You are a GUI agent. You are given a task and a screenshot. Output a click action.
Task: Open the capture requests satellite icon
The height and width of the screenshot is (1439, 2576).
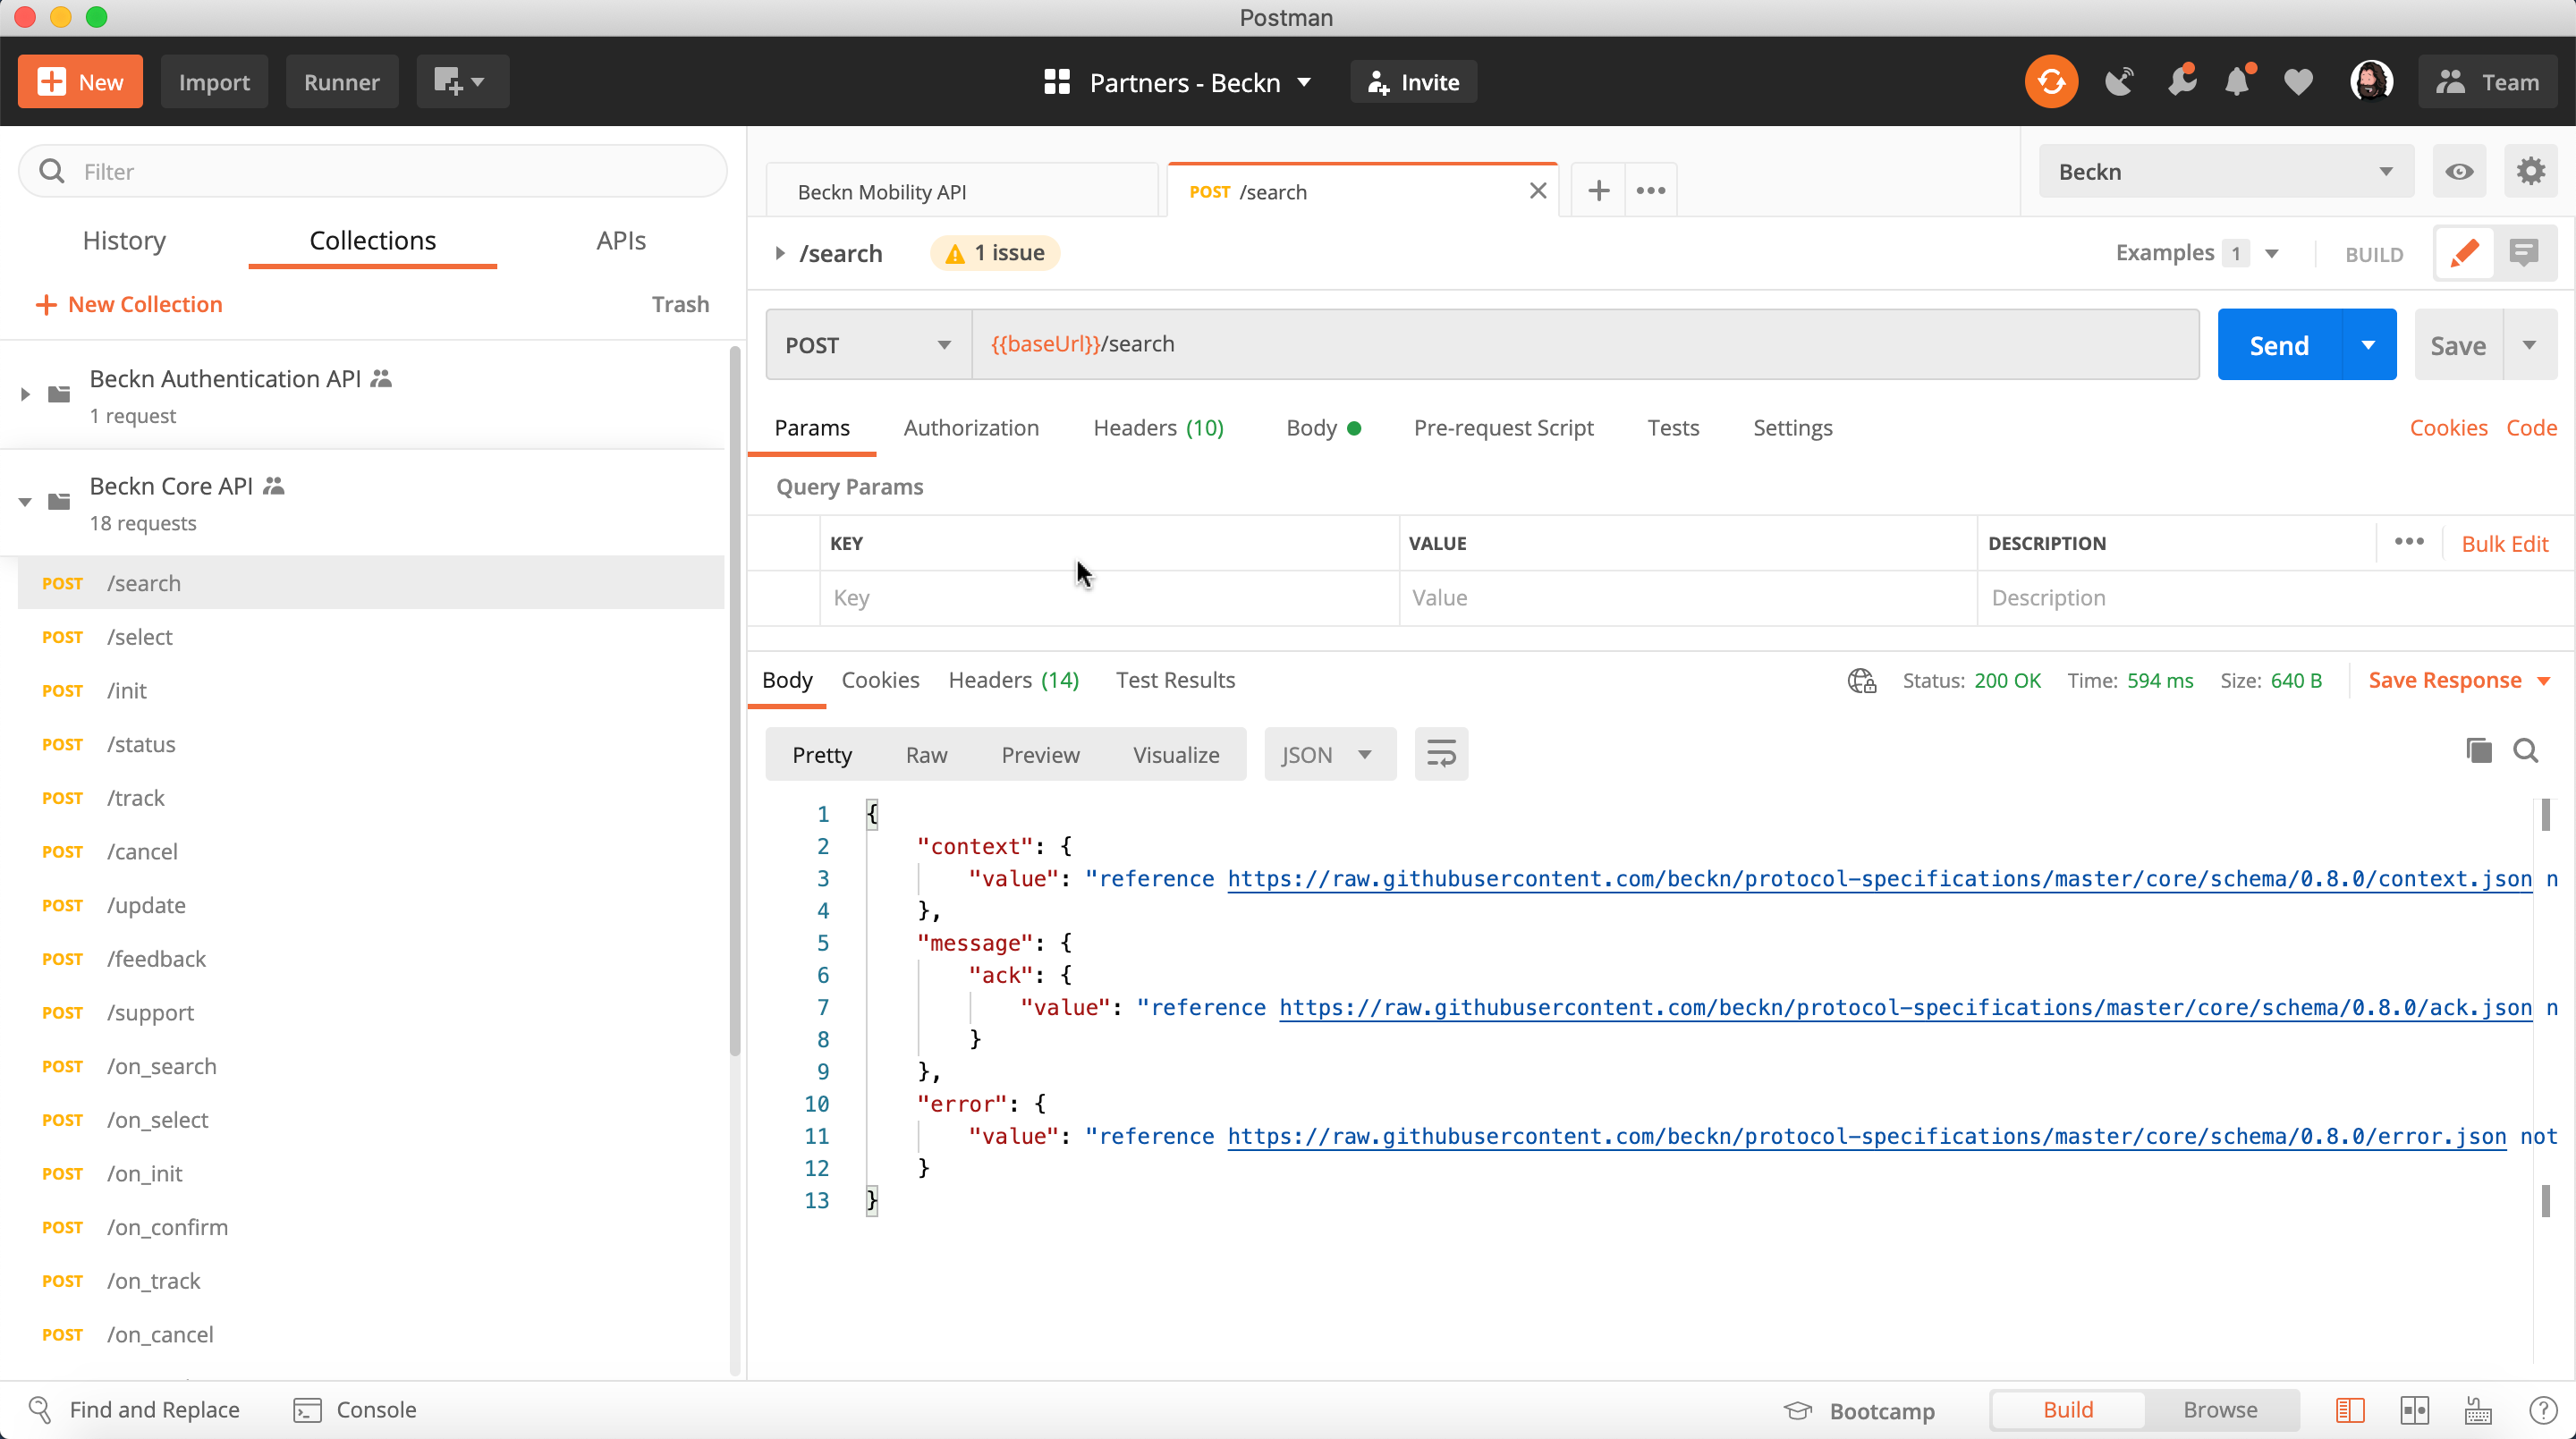click(2118, 82)
